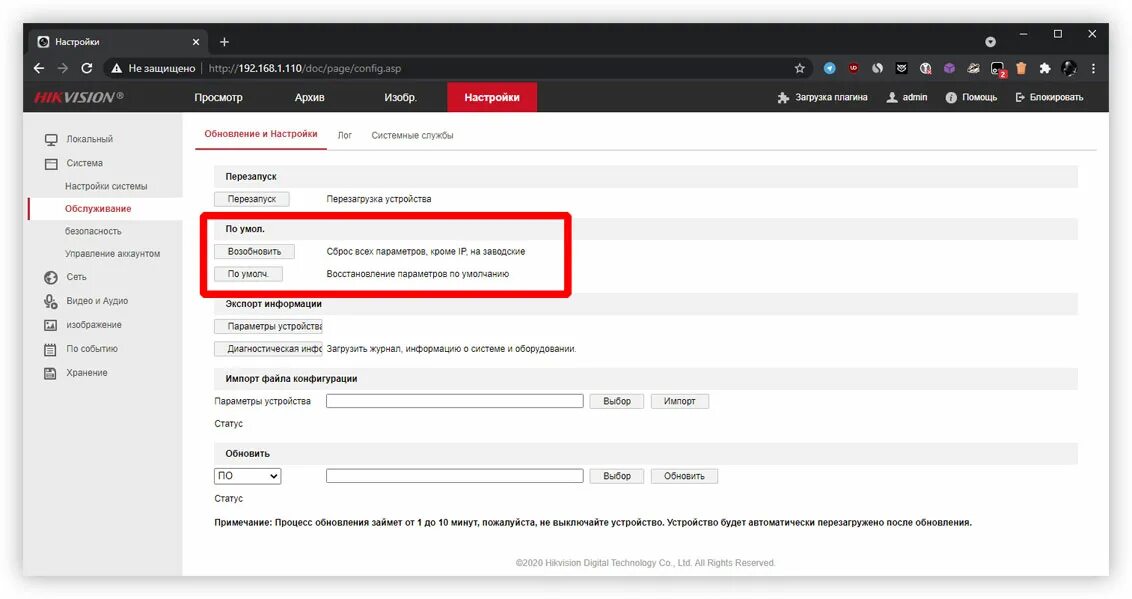The height and width of the screenshot is (599, 1132).
Task: Click the Блокировать logout icon
Action: tap(1020, 97)
